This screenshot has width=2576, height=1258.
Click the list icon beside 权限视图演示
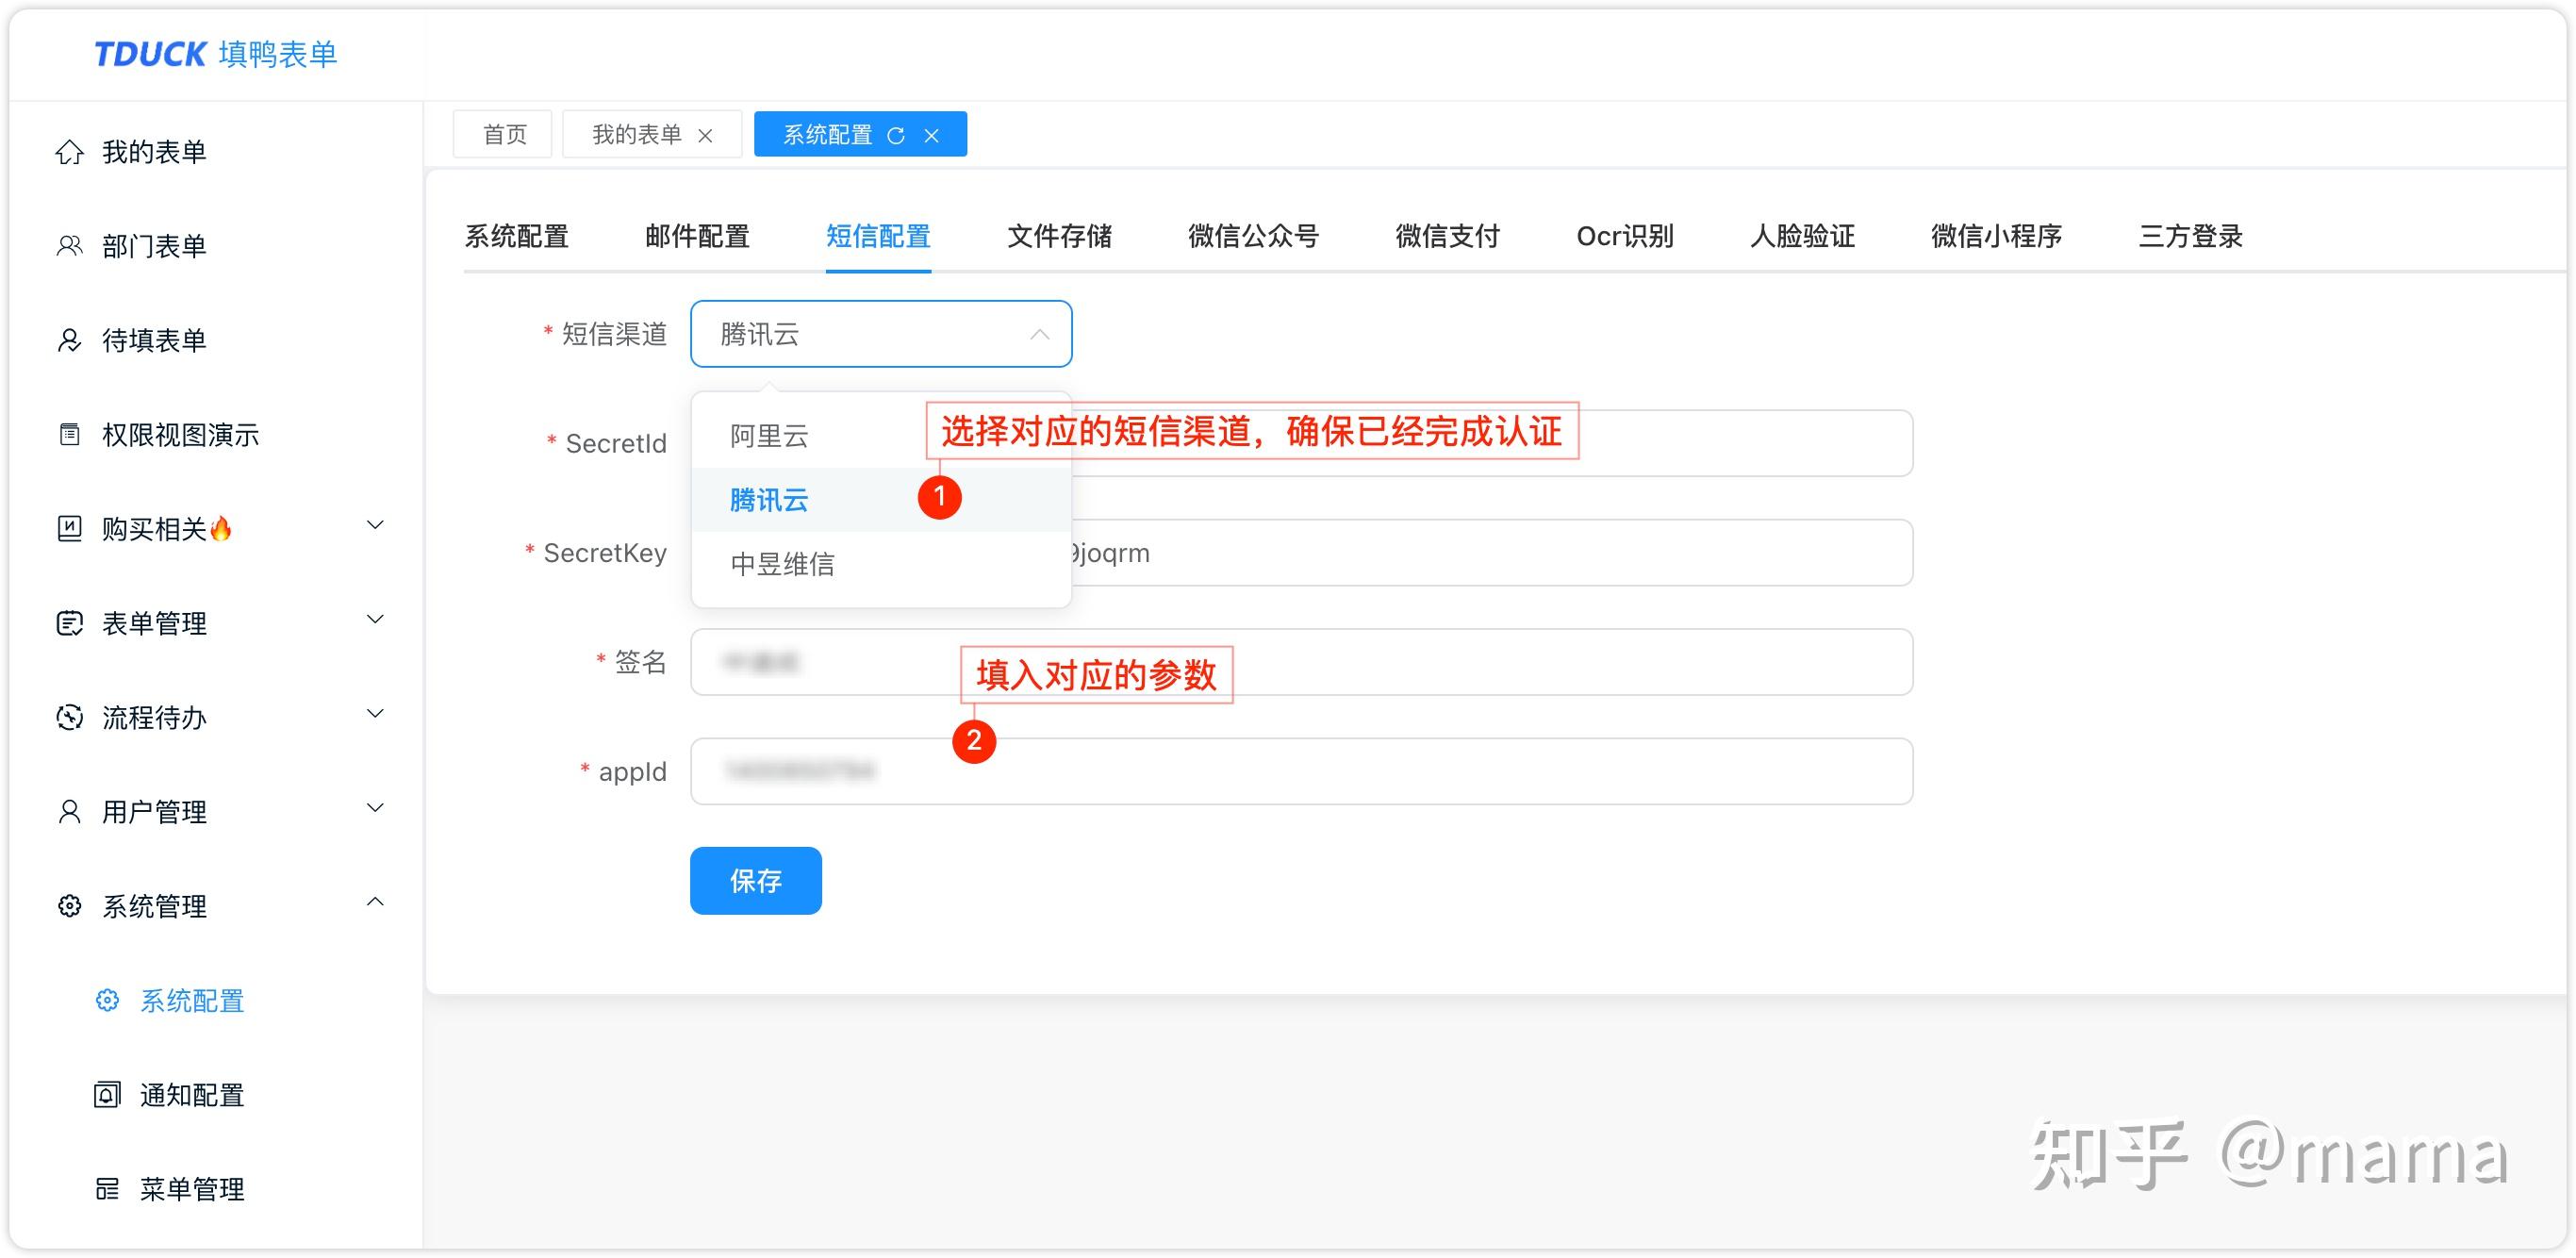point(69,435)
